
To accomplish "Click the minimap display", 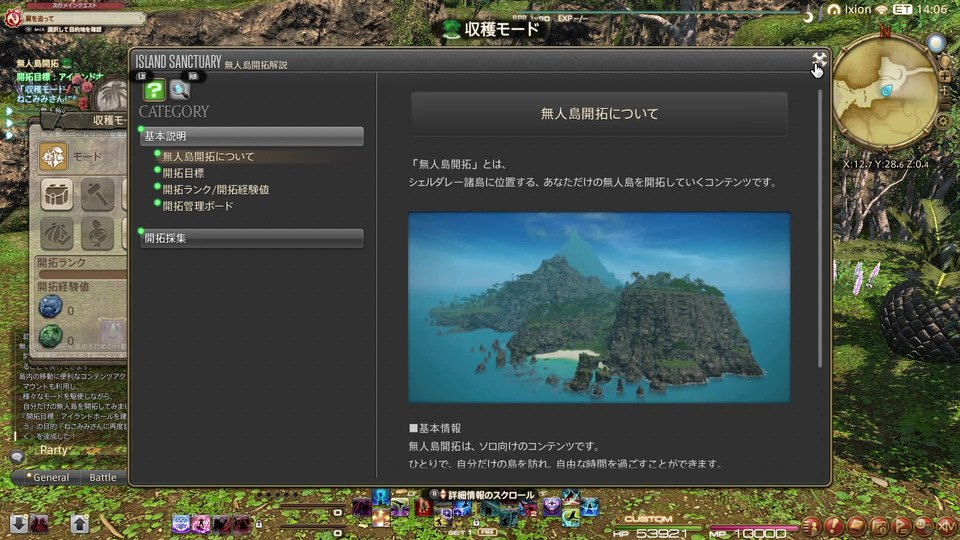I will 885,91.
